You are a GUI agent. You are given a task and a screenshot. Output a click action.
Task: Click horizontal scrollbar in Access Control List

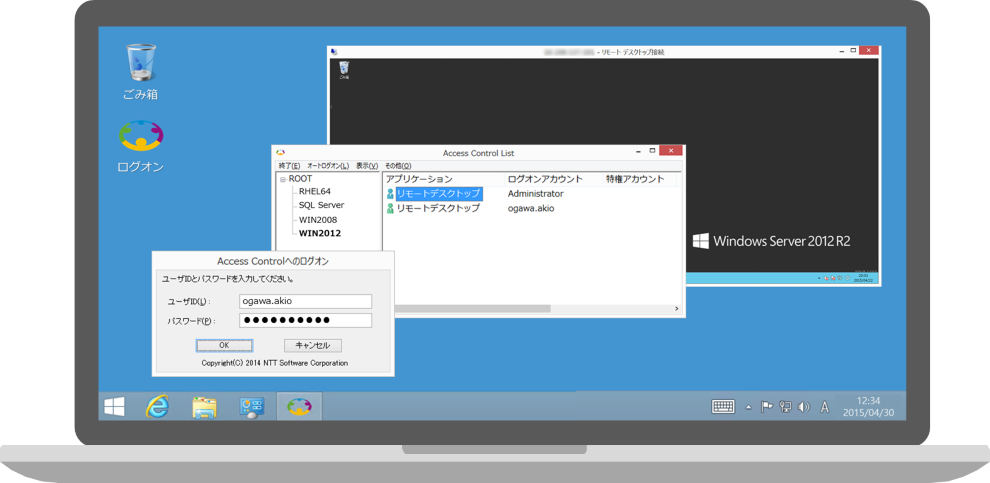[x=472, y=309]
